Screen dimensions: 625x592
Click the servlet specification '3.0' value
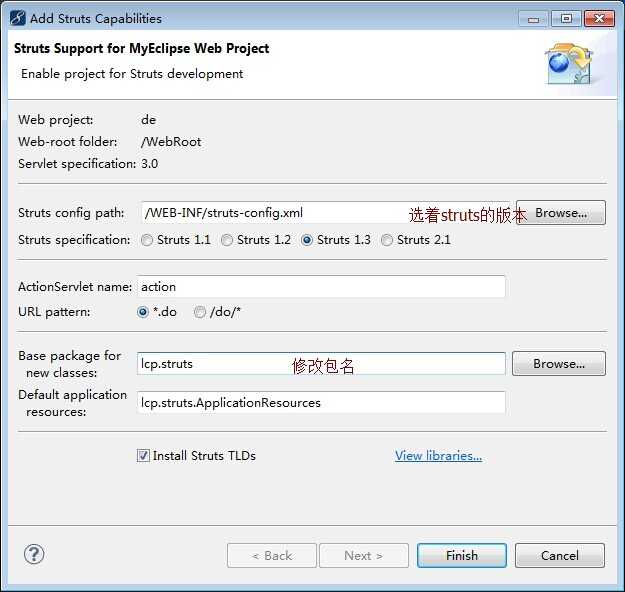(149, 164)
